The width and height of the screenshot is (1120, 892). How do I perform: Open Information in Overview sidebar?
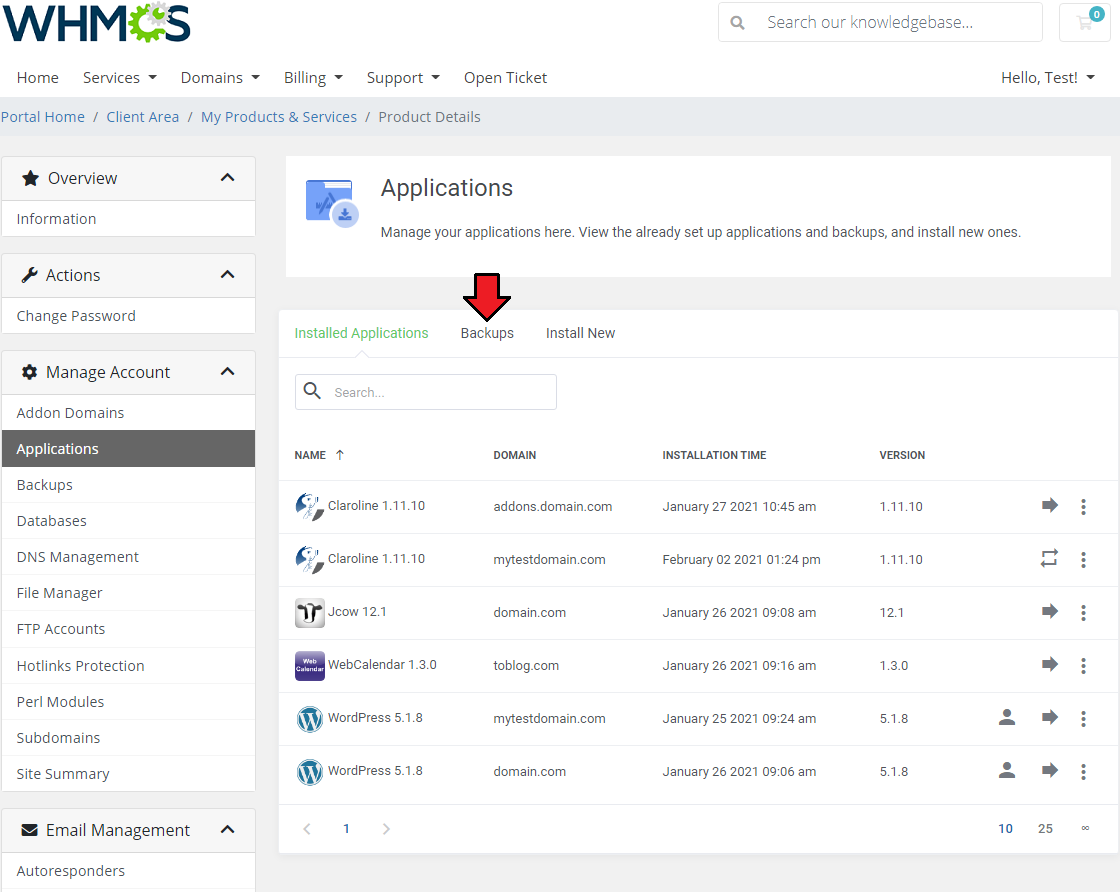point(129,219)
